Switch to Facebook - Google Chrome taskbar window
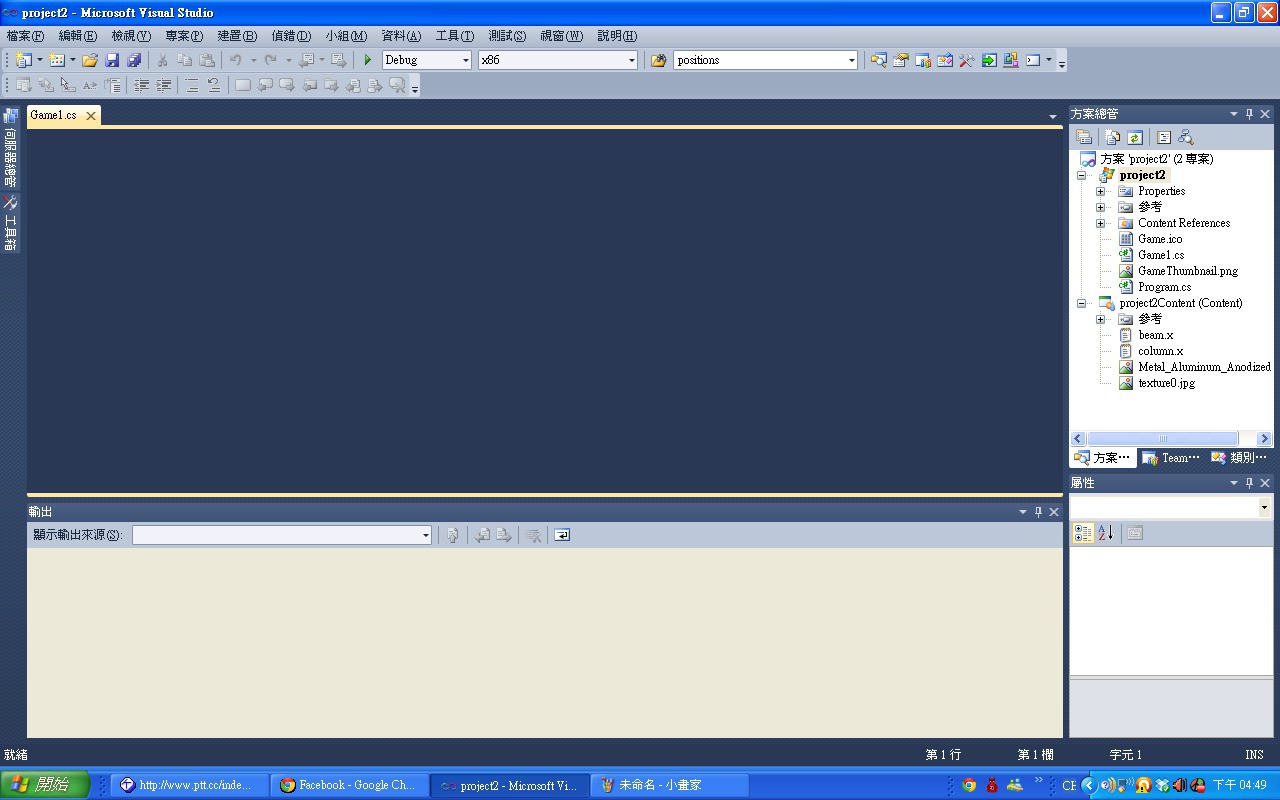 [x=350, y=785]
